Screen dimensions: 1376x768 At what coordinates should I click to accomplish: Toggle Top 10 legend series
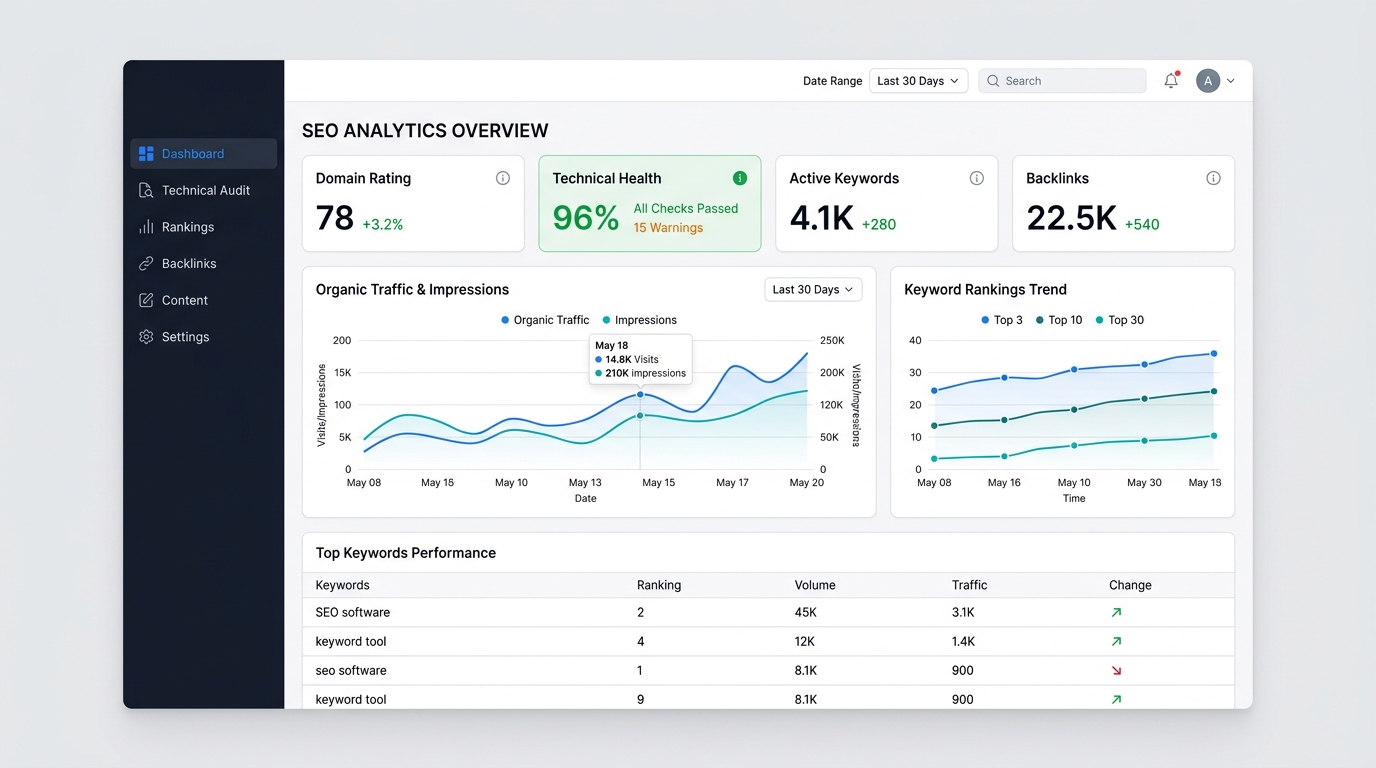1059,320
